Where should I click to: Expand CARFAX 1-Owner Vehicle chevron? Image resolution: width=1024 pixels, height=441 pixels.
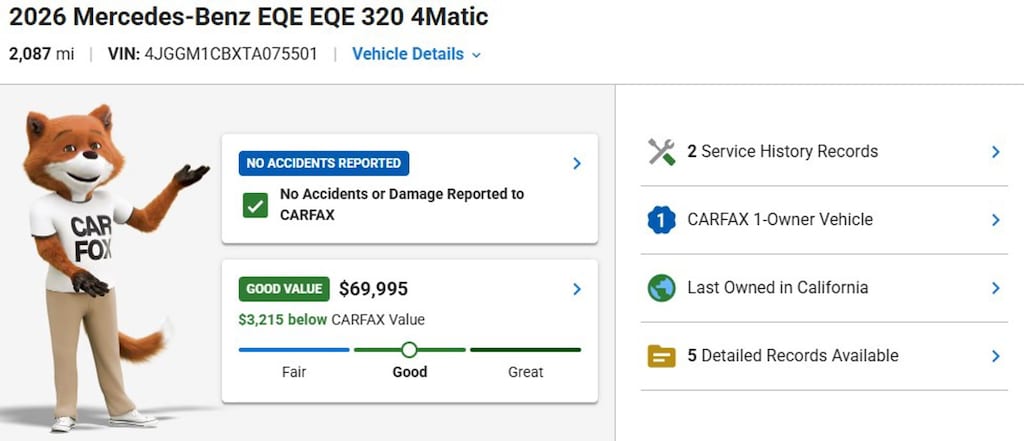click(995, 220)
